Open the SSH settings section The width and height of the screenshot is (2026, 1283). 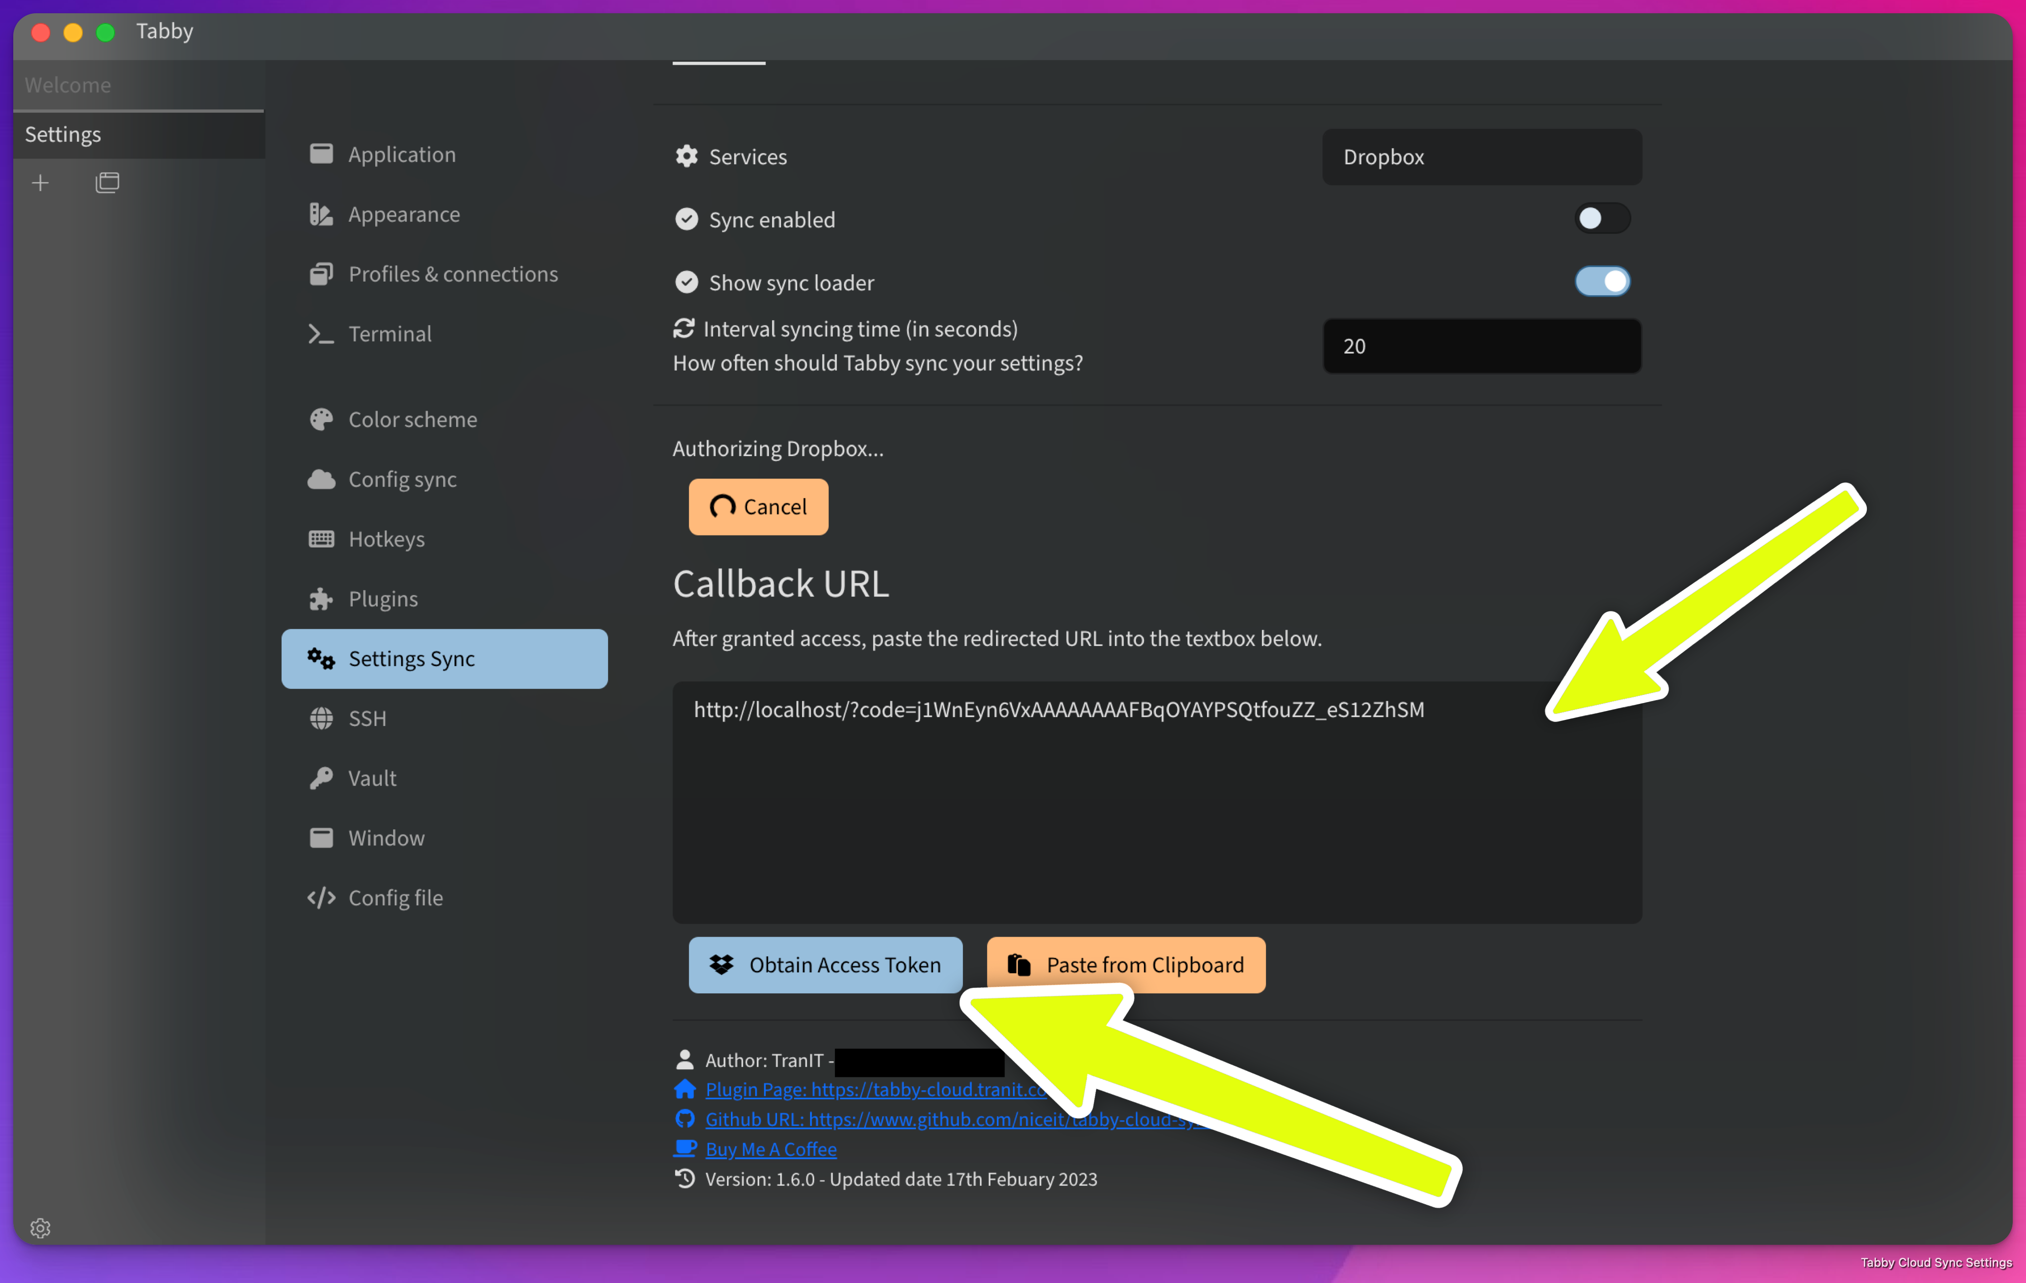coord(444,718)
